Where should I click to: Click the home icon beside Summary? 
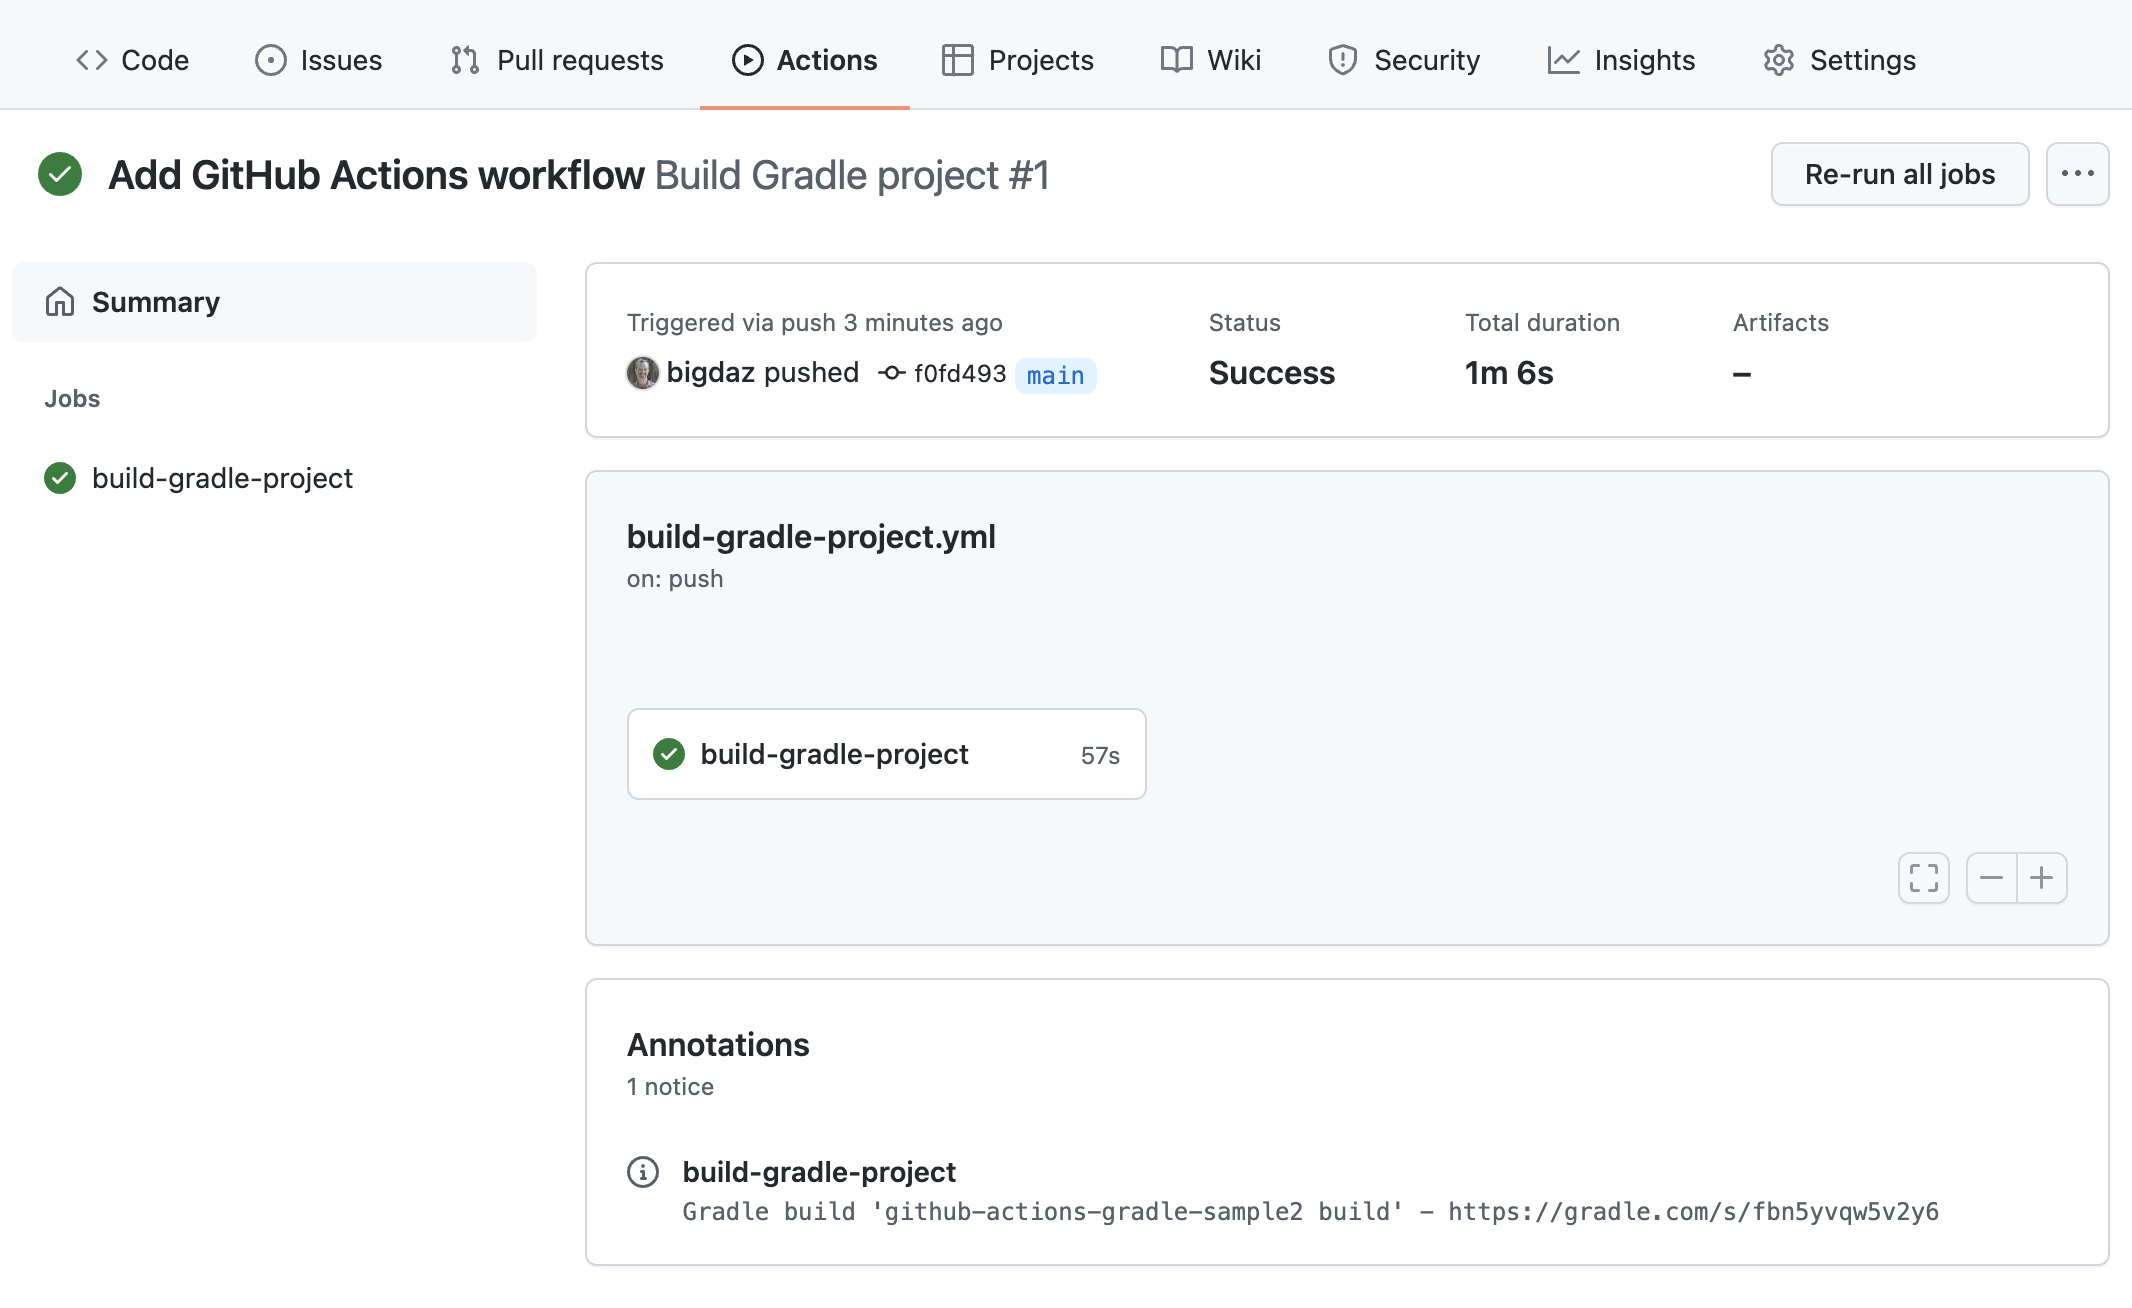coord(59,301)
